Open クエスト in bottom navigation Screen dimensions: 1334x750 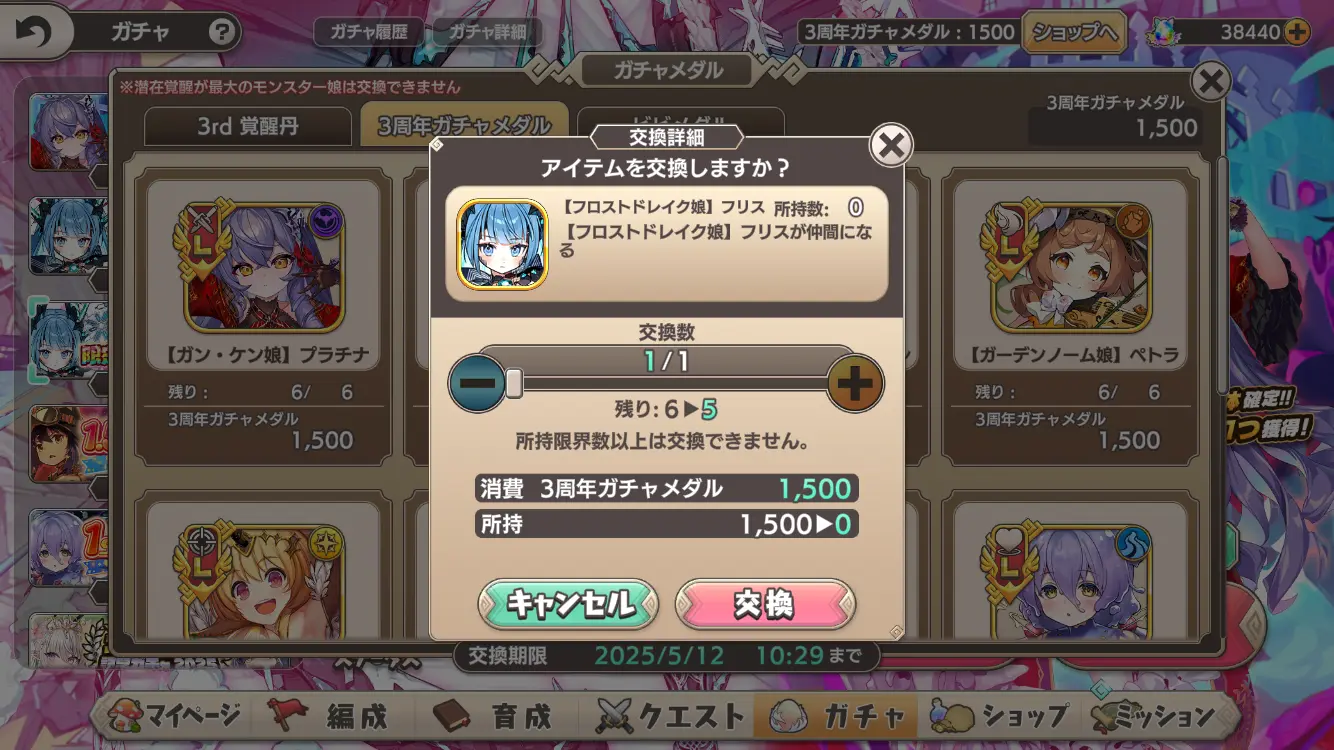pos(671,716)
